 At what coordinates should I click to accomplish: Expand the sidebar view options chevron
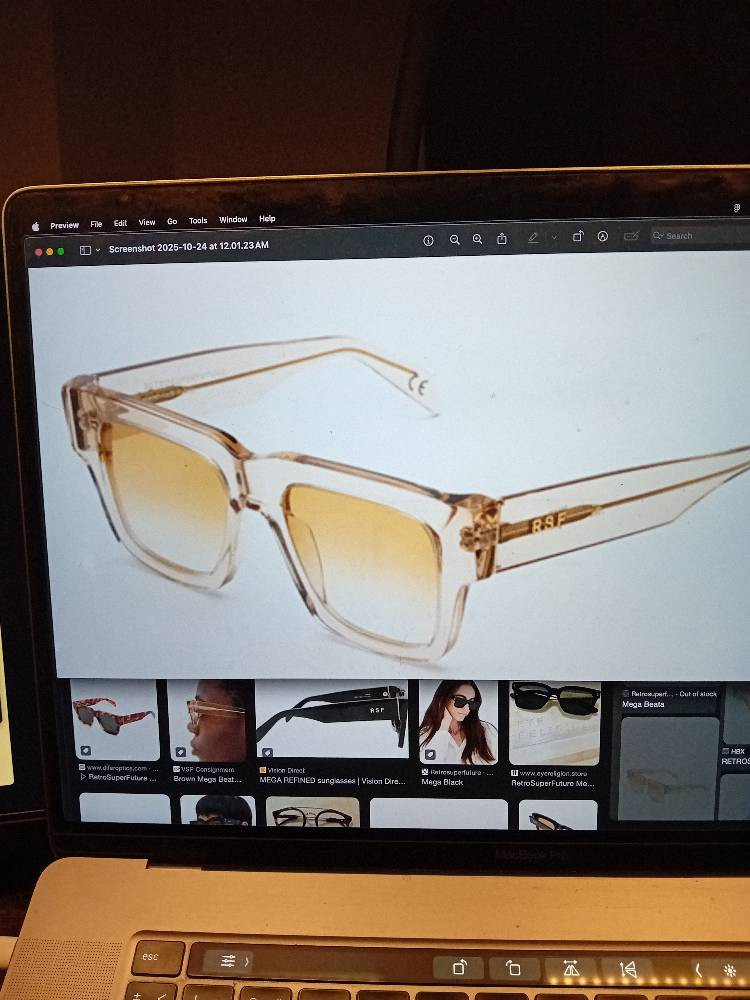(98, 250)
